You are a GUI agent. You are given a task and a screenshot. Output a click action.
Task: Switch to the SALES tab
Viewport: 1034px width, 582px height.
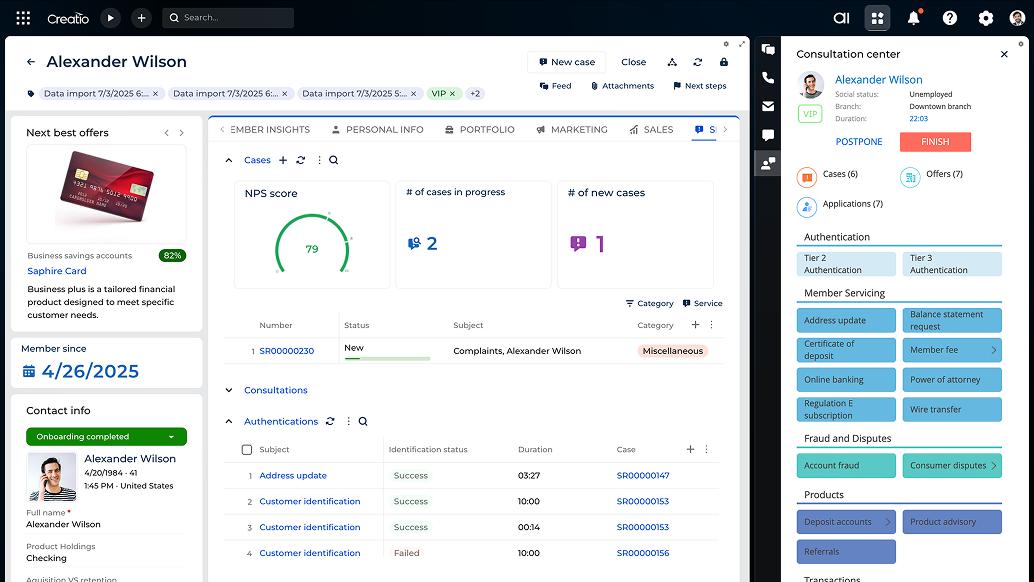pyautogui.click(x=659, y=129)
